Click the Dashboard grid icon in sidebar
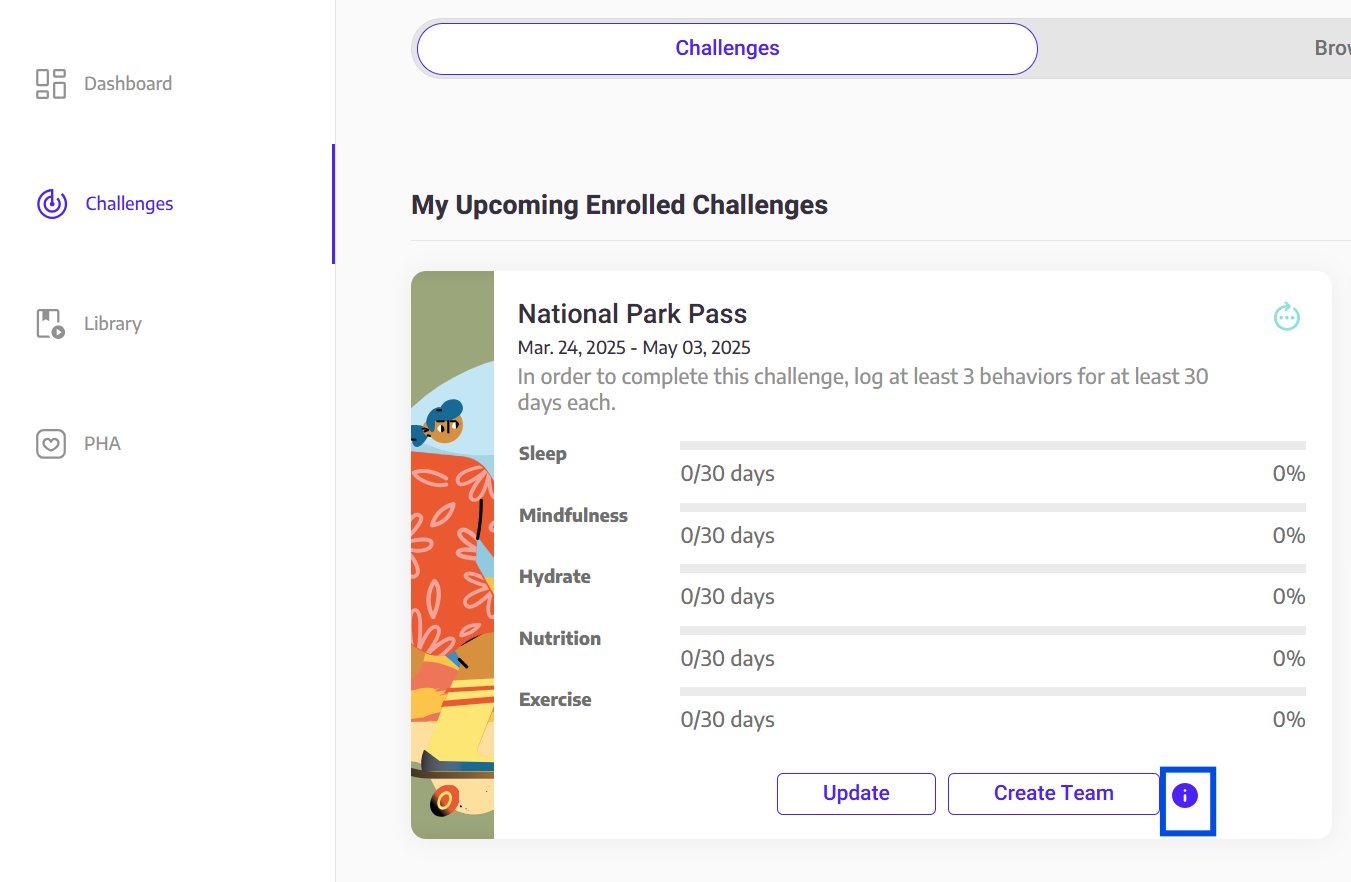The width and height of the screenshot is (1351, 882). coord(51,84)
